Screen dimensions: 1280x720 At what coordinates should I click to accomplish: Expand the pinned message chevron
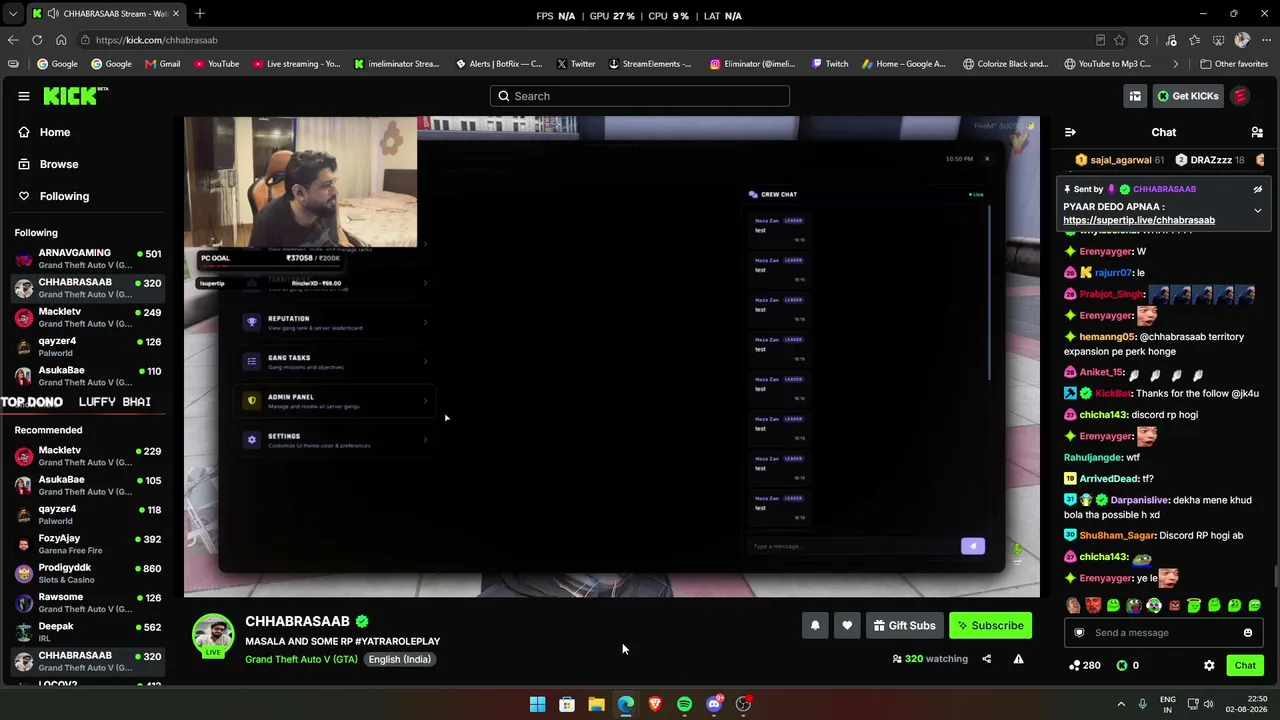pos(1258,211)
